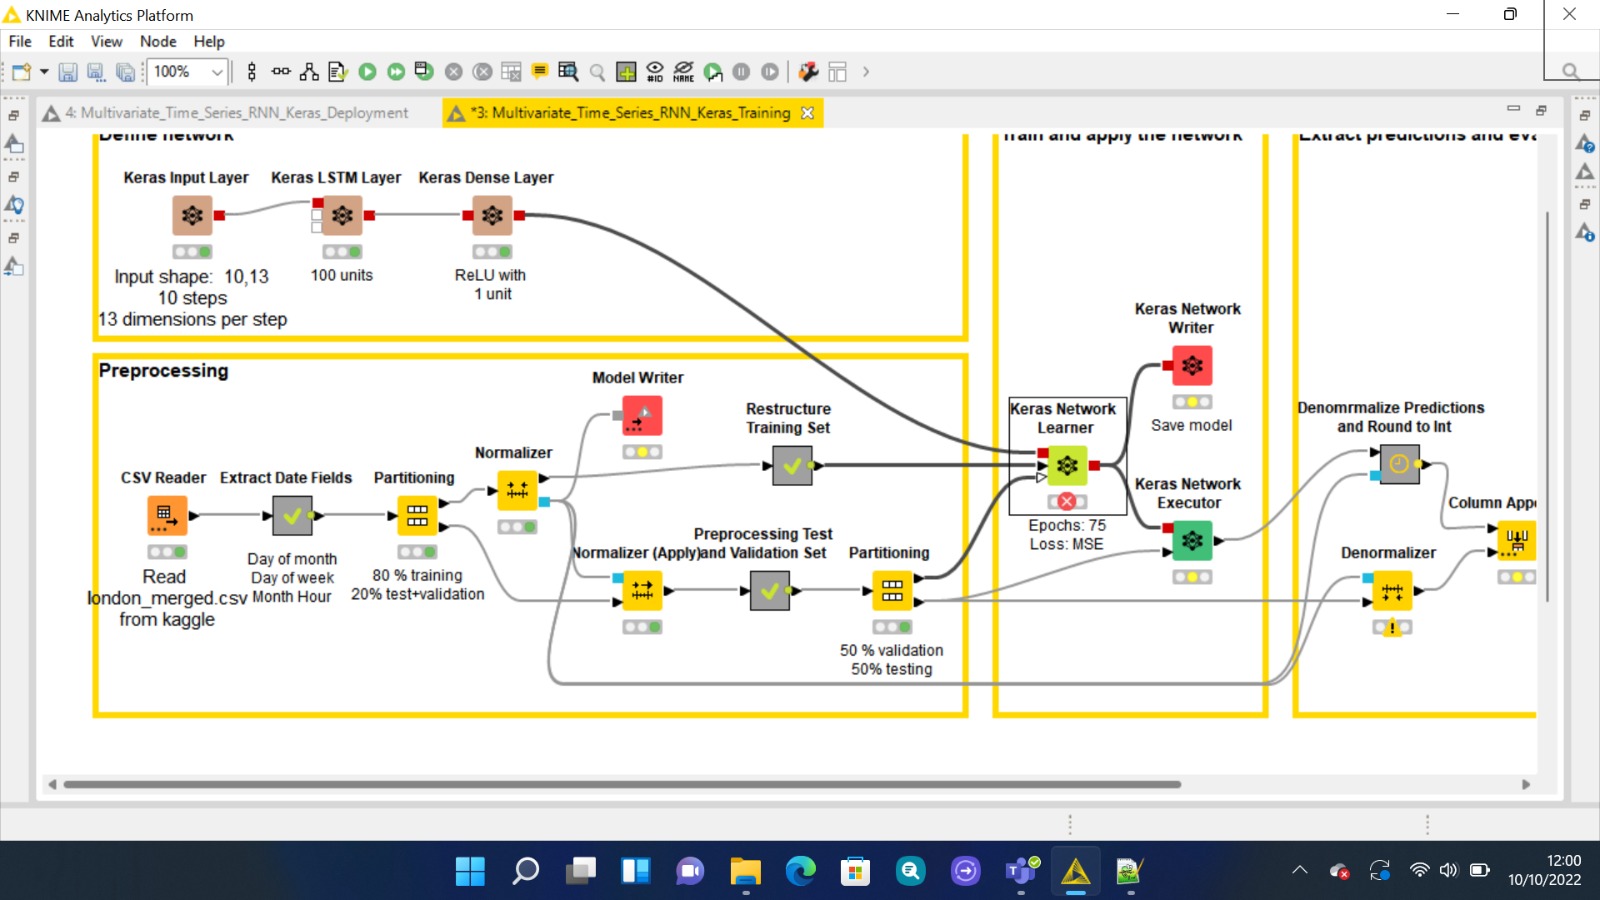Click the Show node IDs eye icon

(655, 72)
